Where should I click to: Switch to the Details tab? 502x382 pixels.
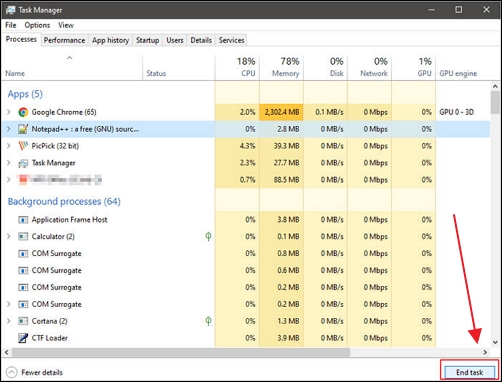tap(201, 40)
